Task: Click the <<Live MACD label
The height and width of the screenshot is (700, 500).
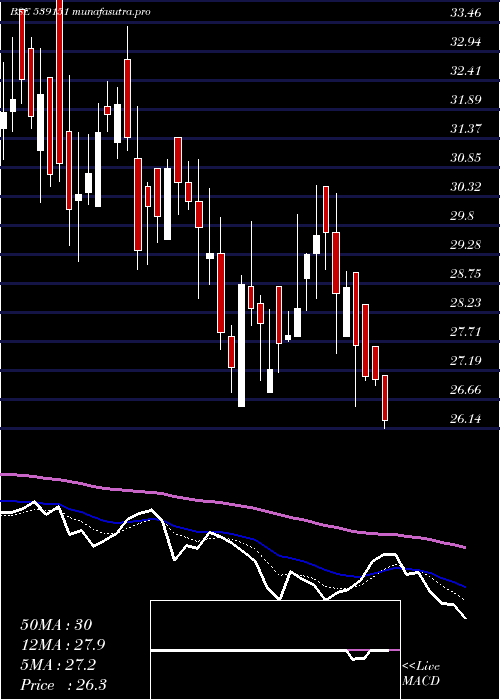Action: (421, 674)
